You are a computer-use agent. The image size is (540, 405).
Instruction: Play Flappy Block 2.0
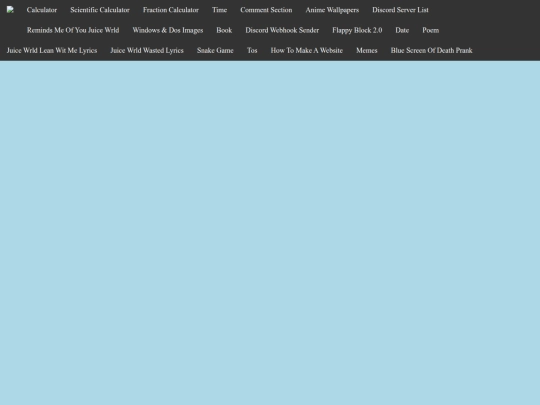coord(357,30)
